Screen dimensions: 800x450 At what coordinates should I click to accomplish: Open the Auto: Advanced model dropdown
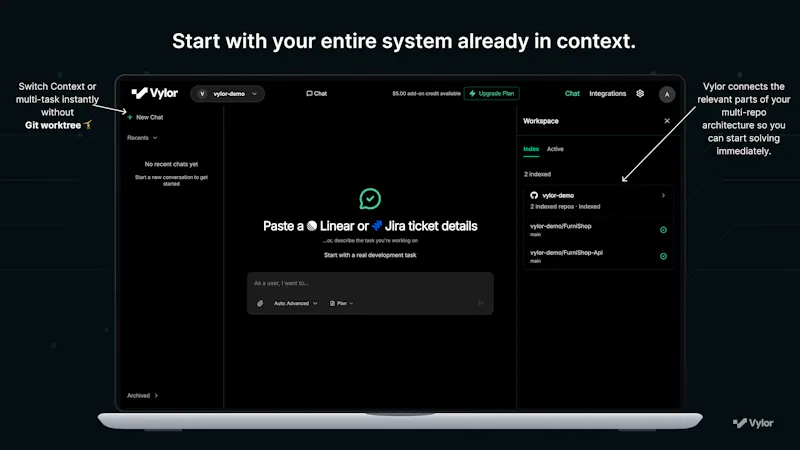(295, 303)
